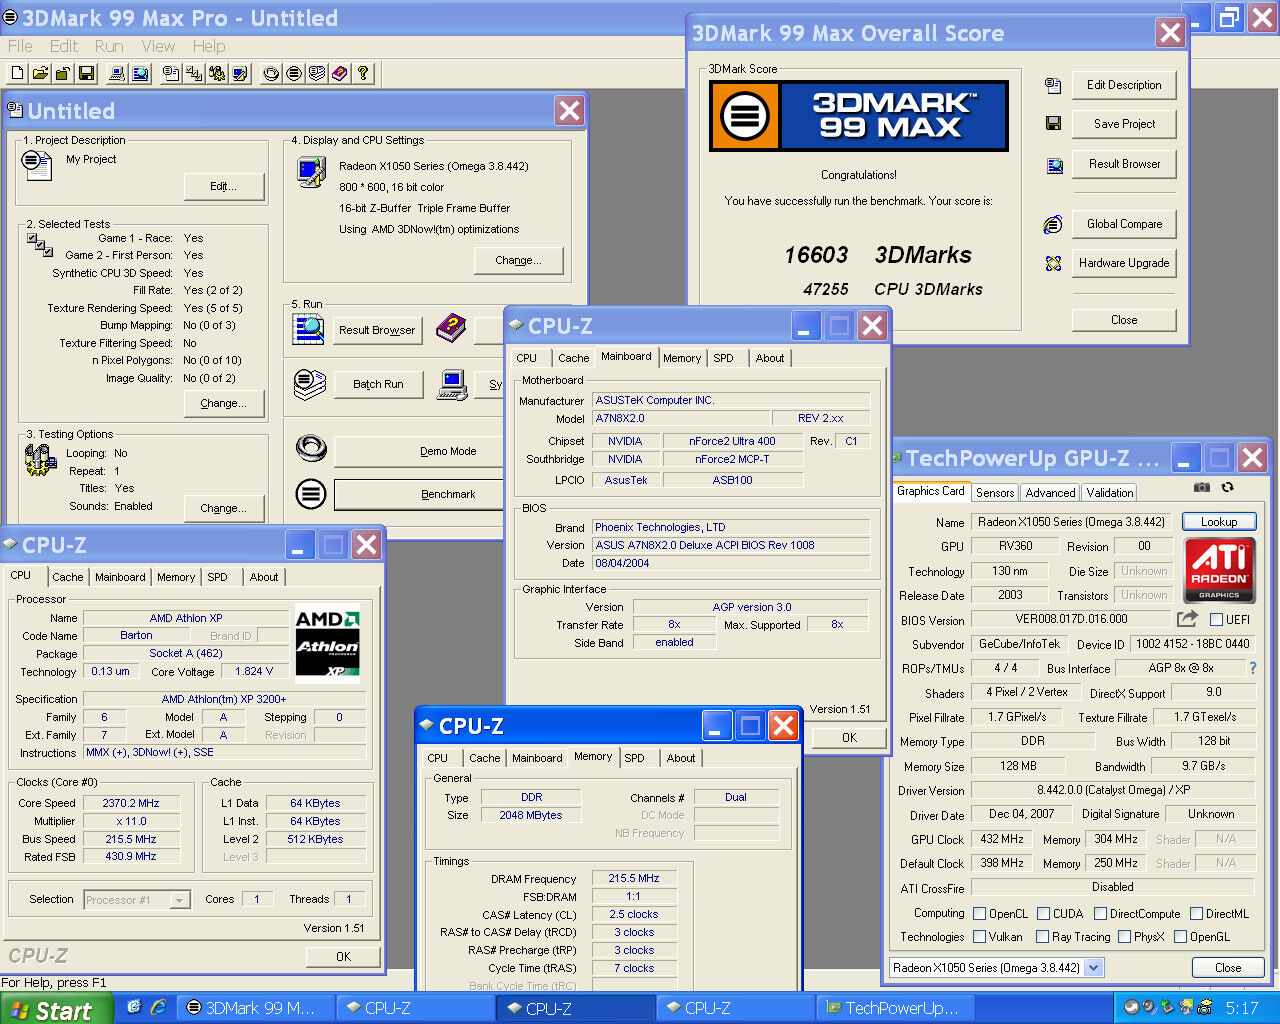Viewport: 1280px width, 1024px height.
Task: Click the purple help book icon in Run section
Action: (x=451, y=326)
